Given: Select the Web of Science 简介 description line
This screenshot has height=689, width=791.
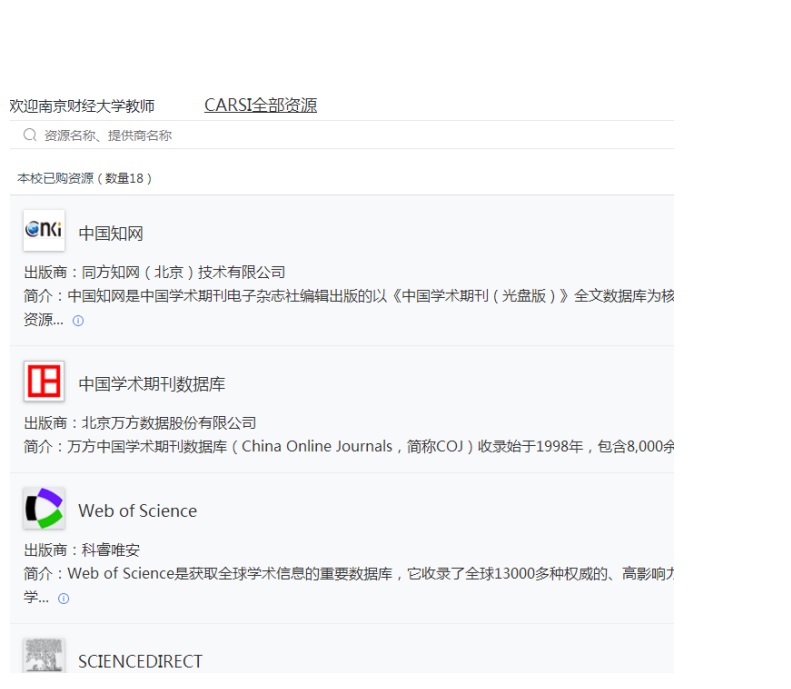Looking at the screenshot, I should click(349, 573).
